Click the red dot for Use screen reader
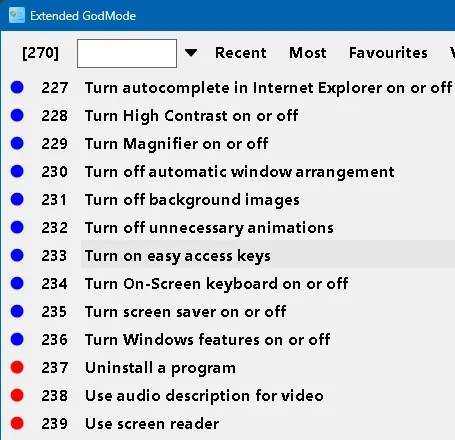This screenshot has height=440, width=455. pos(17,423)
